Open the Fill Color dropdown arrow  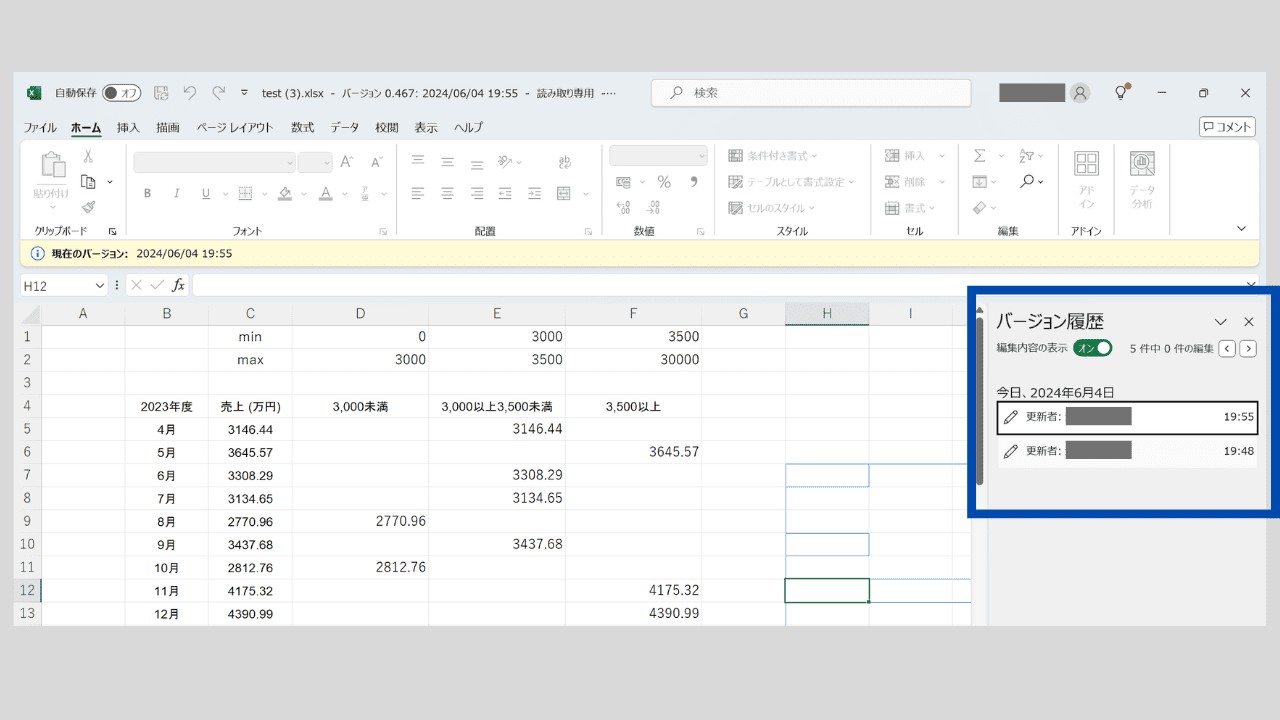[x=302, y=194]
